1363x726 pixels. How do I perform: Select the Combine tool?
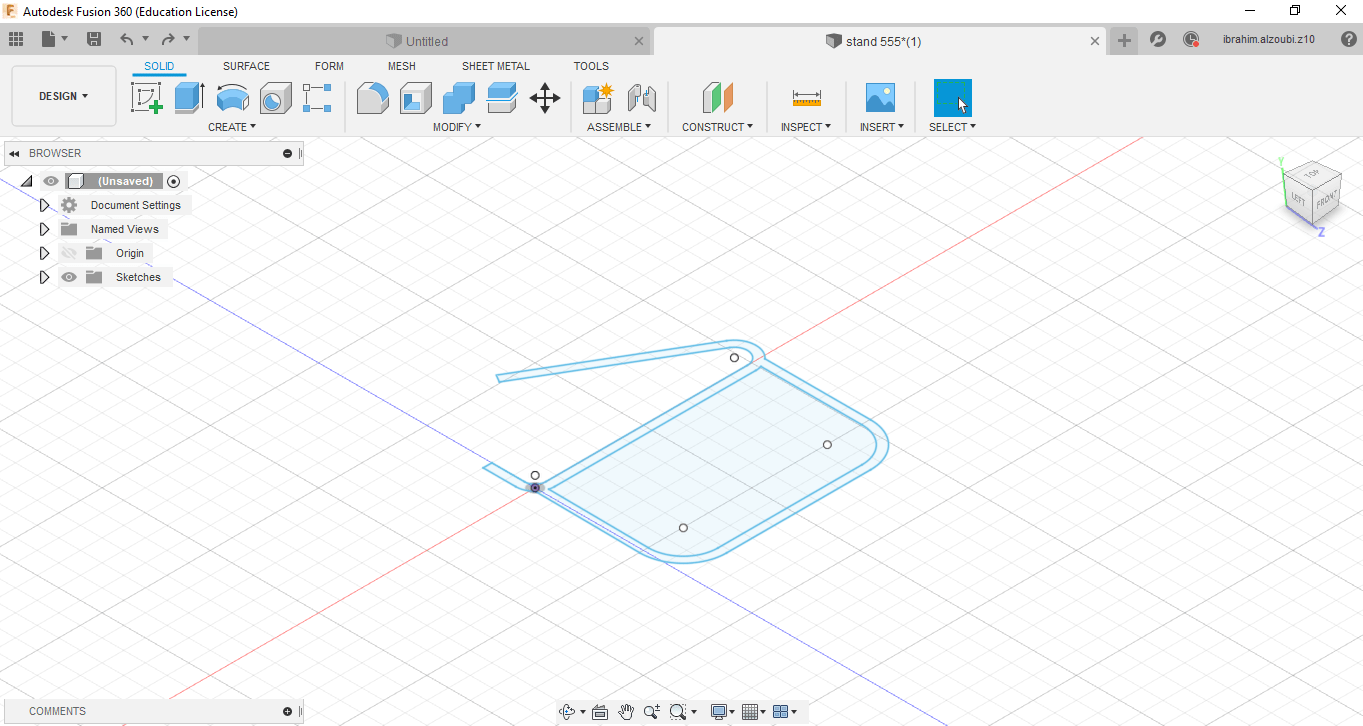(x=458, y=98)
